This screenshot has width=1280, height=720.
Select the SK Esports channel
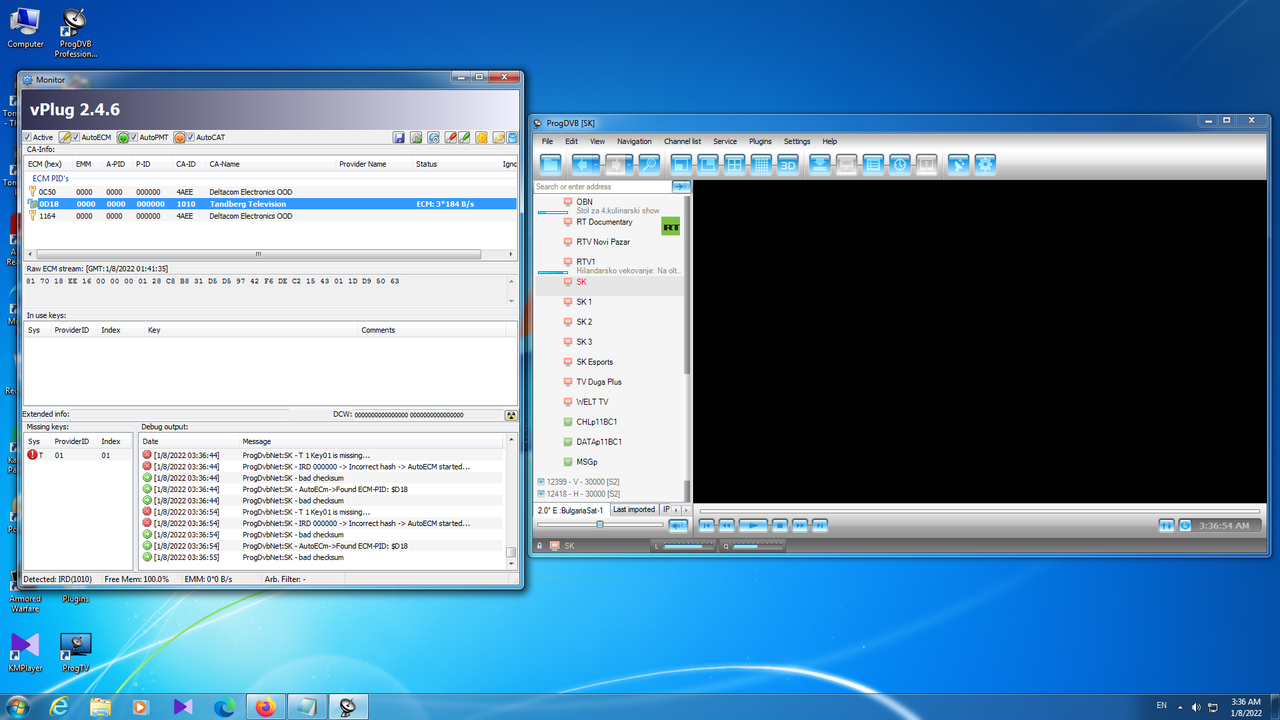click(x=594, y=362)
